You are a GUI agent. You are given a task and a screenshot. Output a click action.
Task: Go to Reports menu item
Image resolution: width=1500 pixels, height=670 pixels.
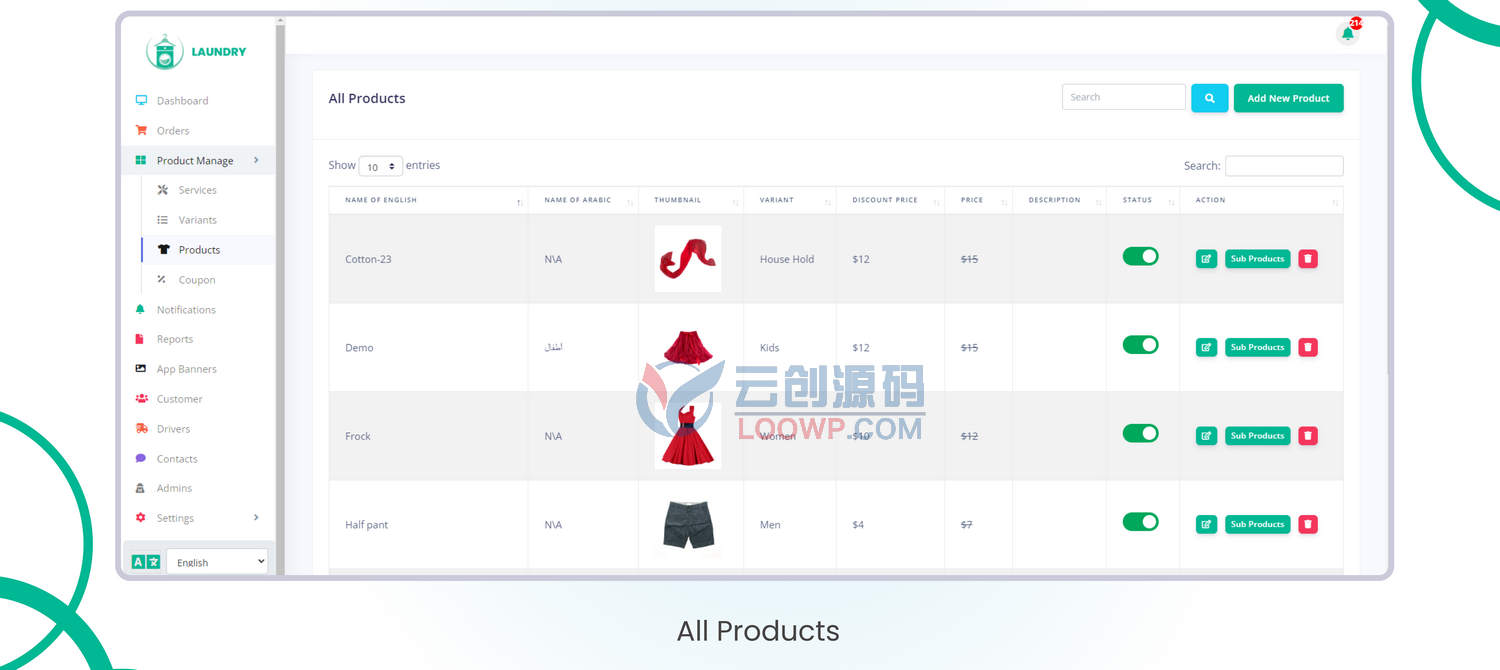point(175,339)
